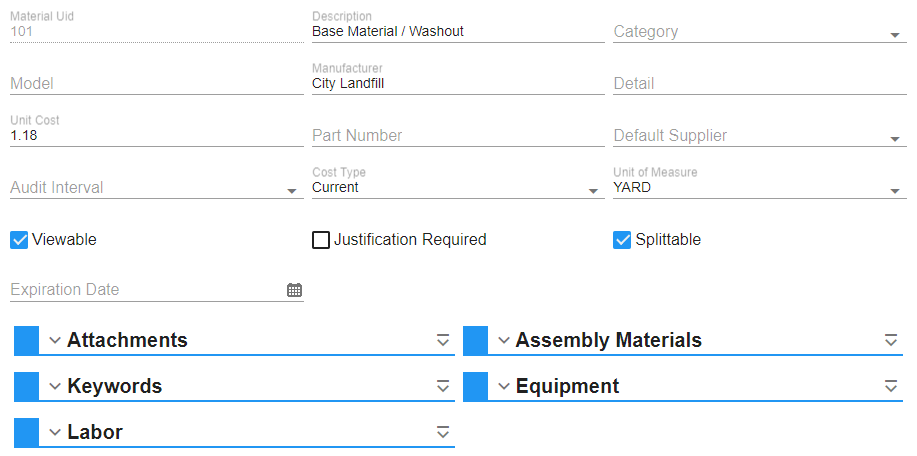Expand the Labor section chevron

[55, 432]
